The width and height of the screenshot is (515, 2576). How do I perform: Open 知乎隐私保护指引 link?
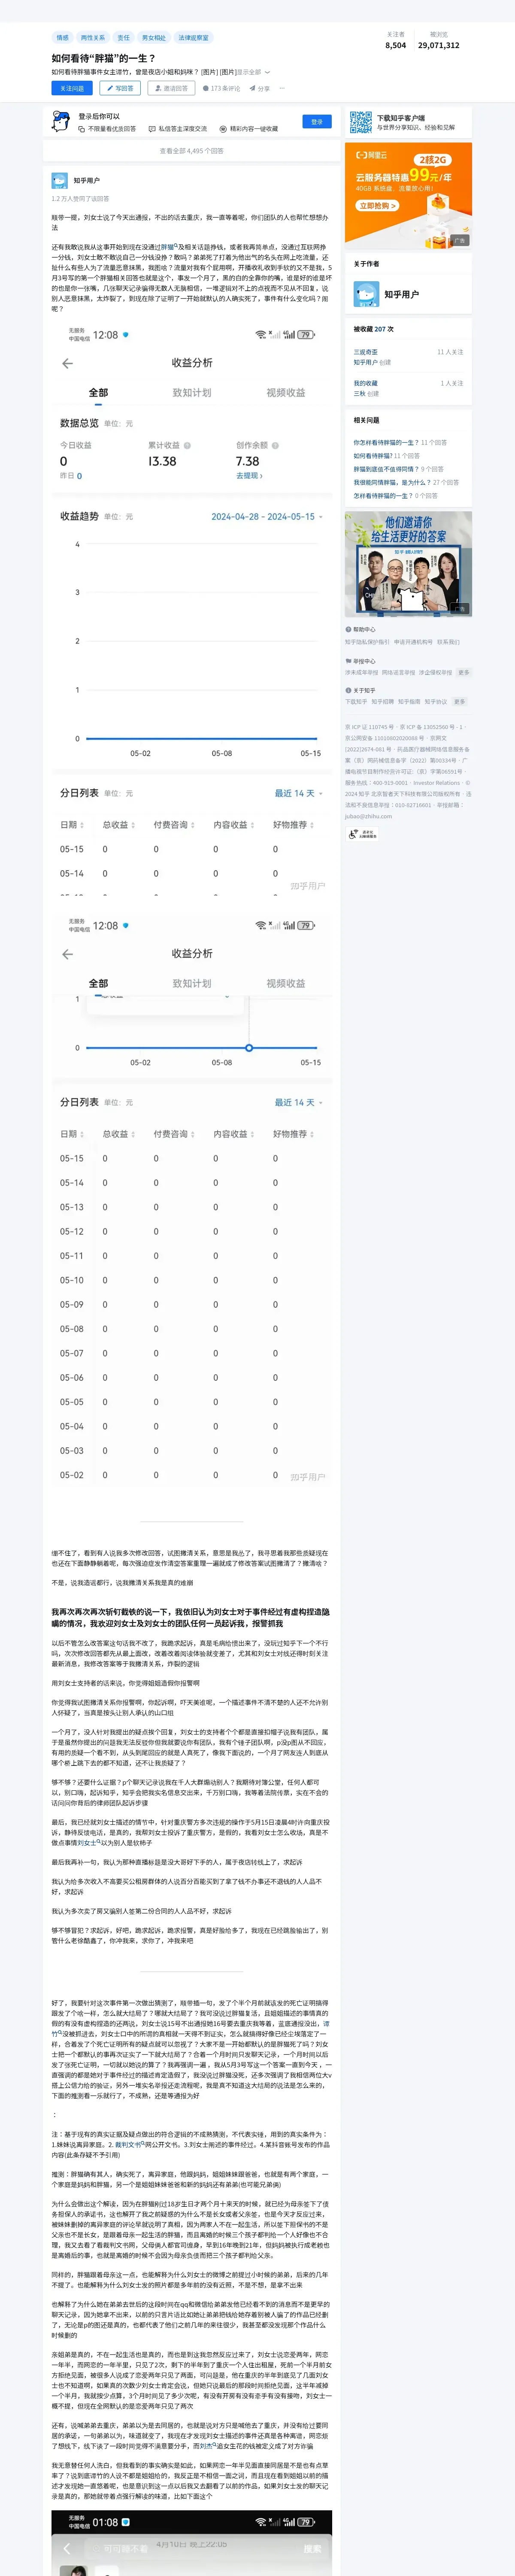[367, 642]
